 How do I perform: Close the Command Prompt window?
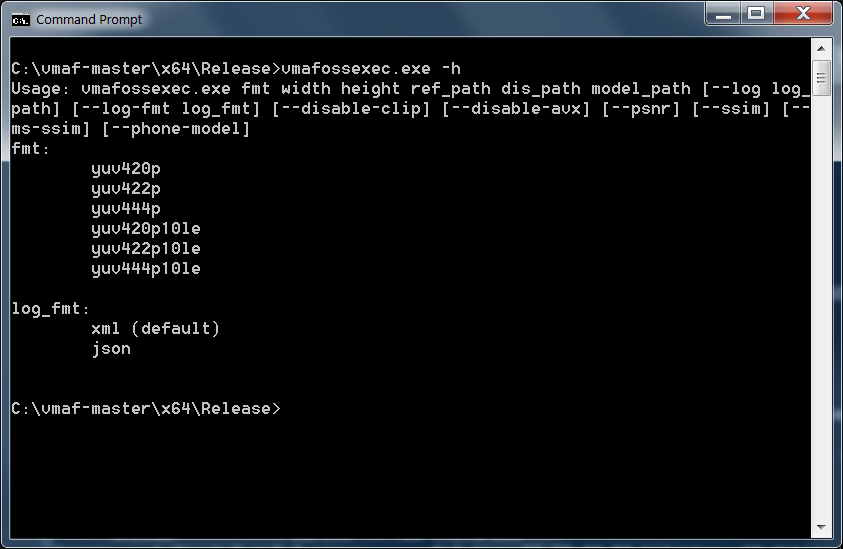[x=803, y=14]
